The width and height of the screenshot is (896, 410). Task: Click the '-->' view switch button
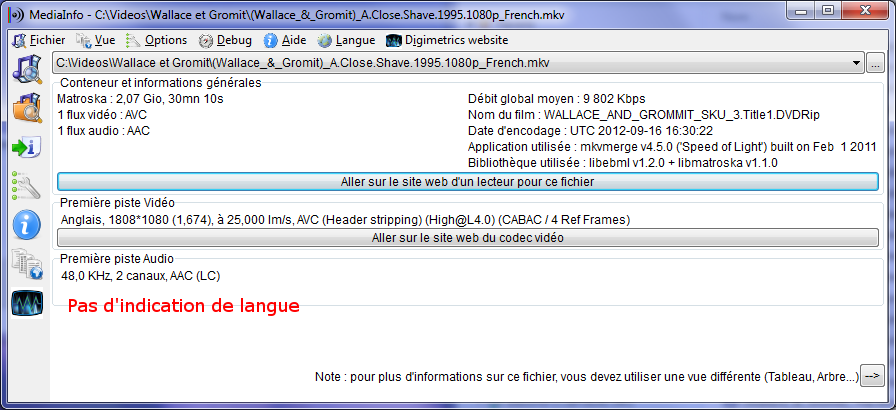(872, 376)
